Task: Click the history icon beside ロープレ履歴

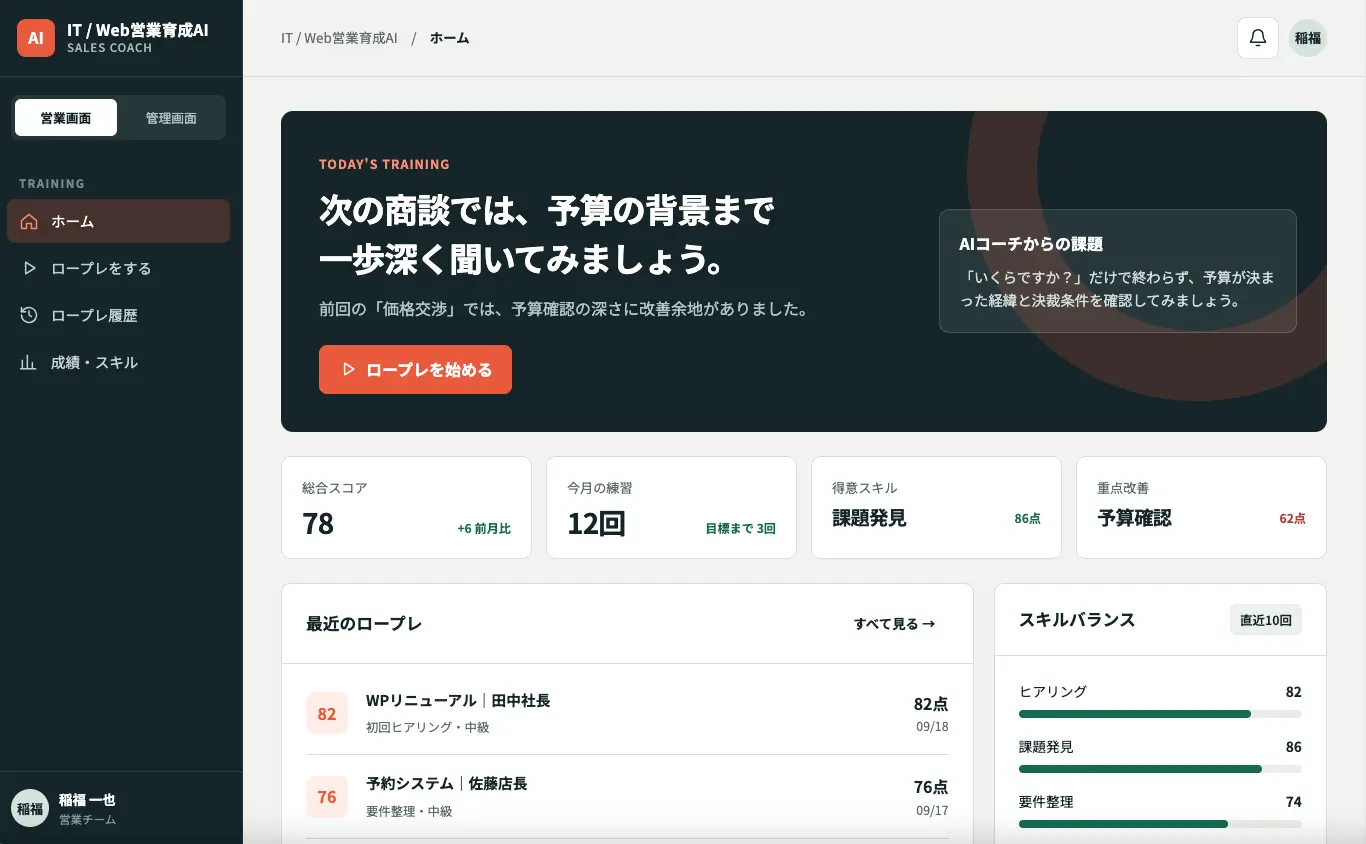Action: (29, 315)
